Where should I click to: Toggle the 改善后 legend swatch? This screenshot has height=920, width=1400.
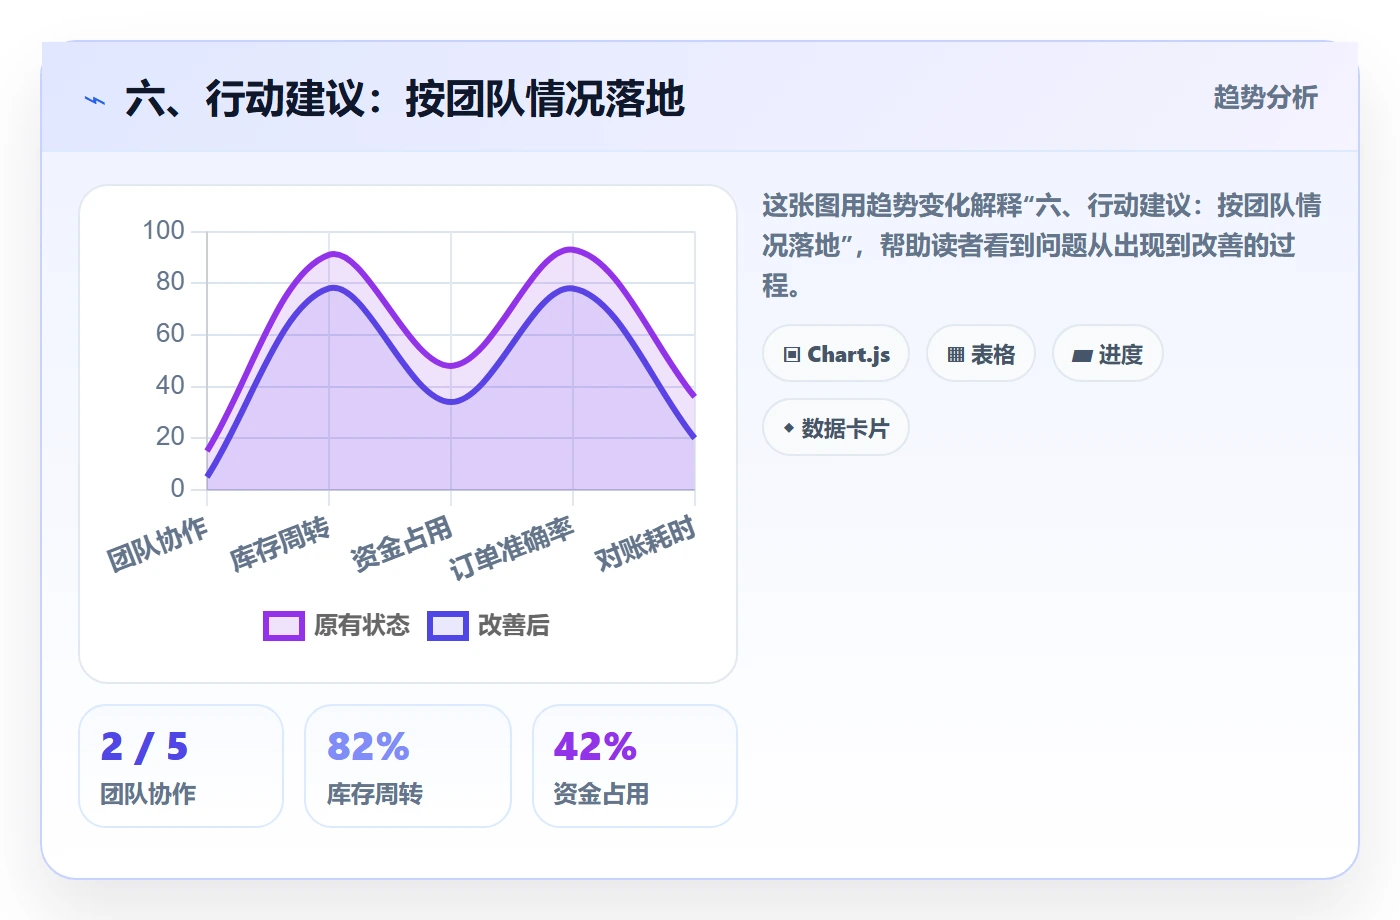point(448,625)
